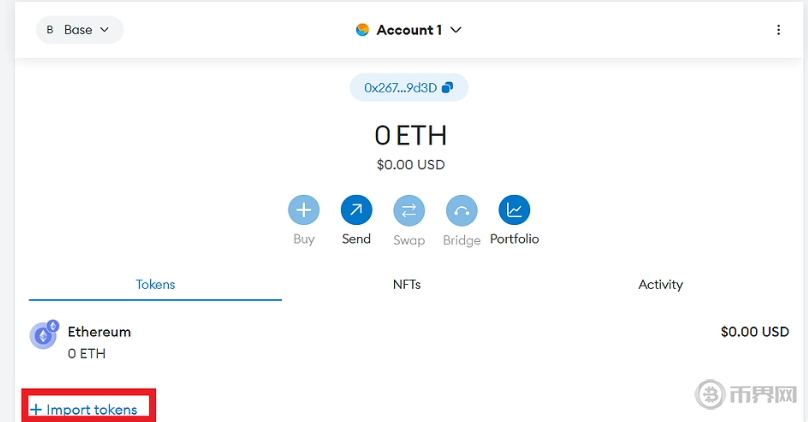
Task: Expand the Account 1 account picker
Action: pyautogui.click(x=409, y=30)
